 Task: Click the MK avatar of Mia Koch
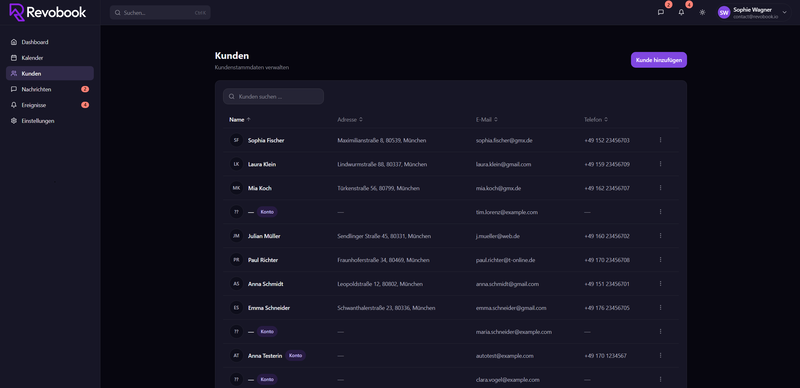[236, 188]
